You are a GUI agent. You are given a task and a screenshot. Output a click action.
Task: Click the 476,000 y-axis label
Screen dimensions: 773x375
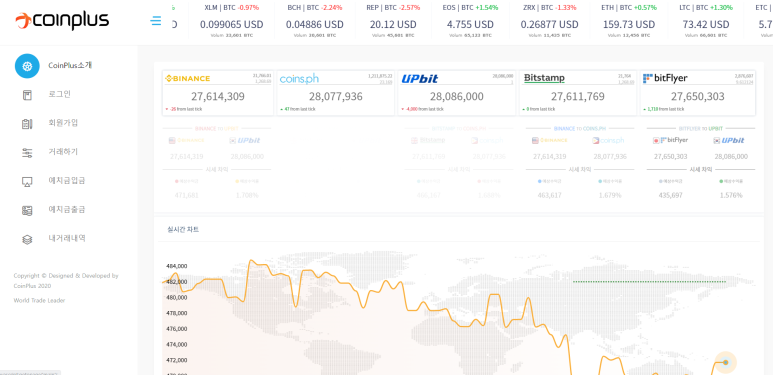click(176, 329)
